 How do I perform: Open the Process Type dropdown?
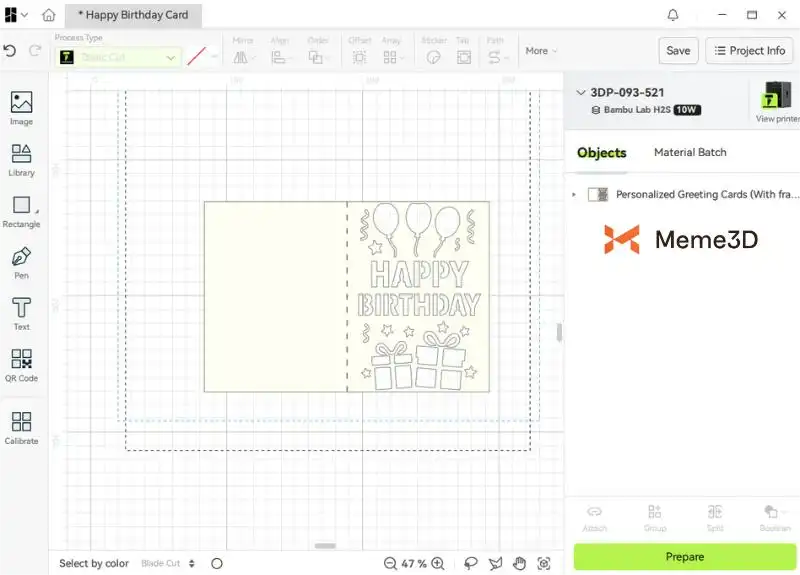(x=118, y=57)
